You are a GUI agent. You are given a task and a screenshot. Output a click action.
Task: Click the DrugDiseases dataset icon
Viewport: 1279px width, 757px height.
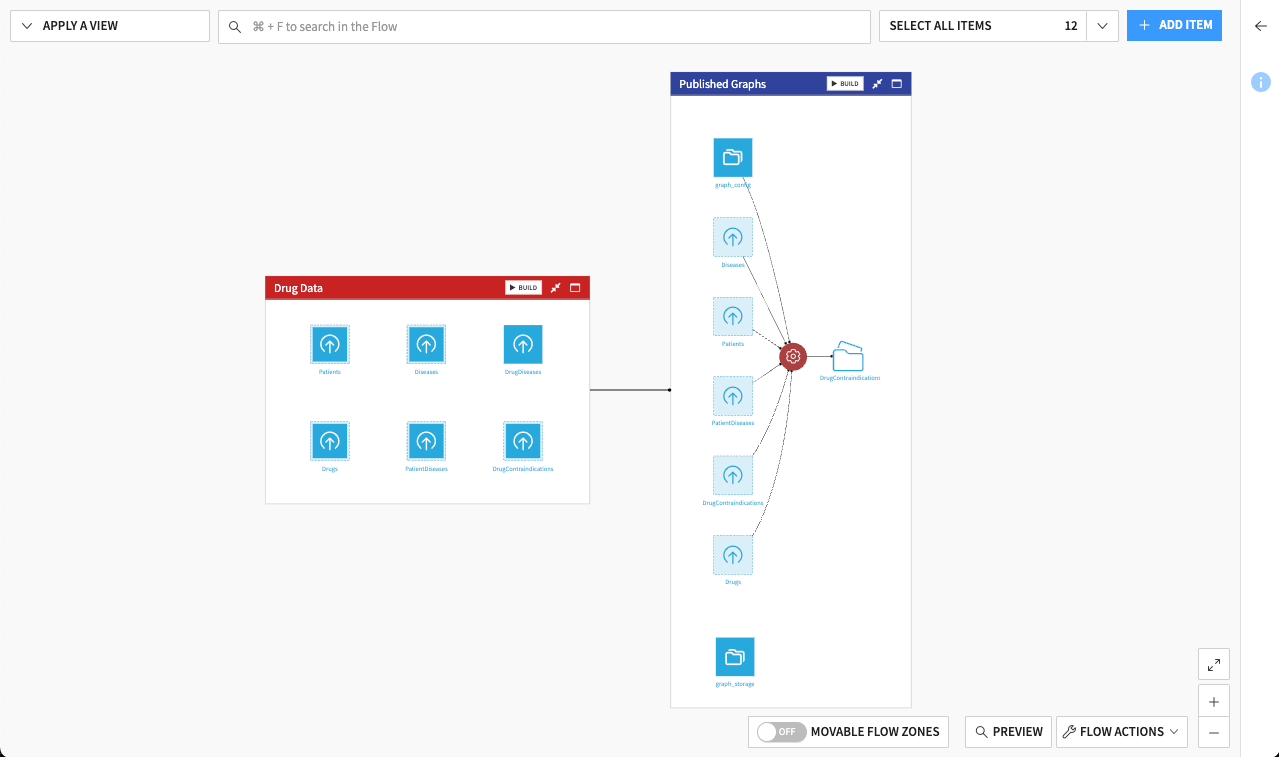point(522,345)
